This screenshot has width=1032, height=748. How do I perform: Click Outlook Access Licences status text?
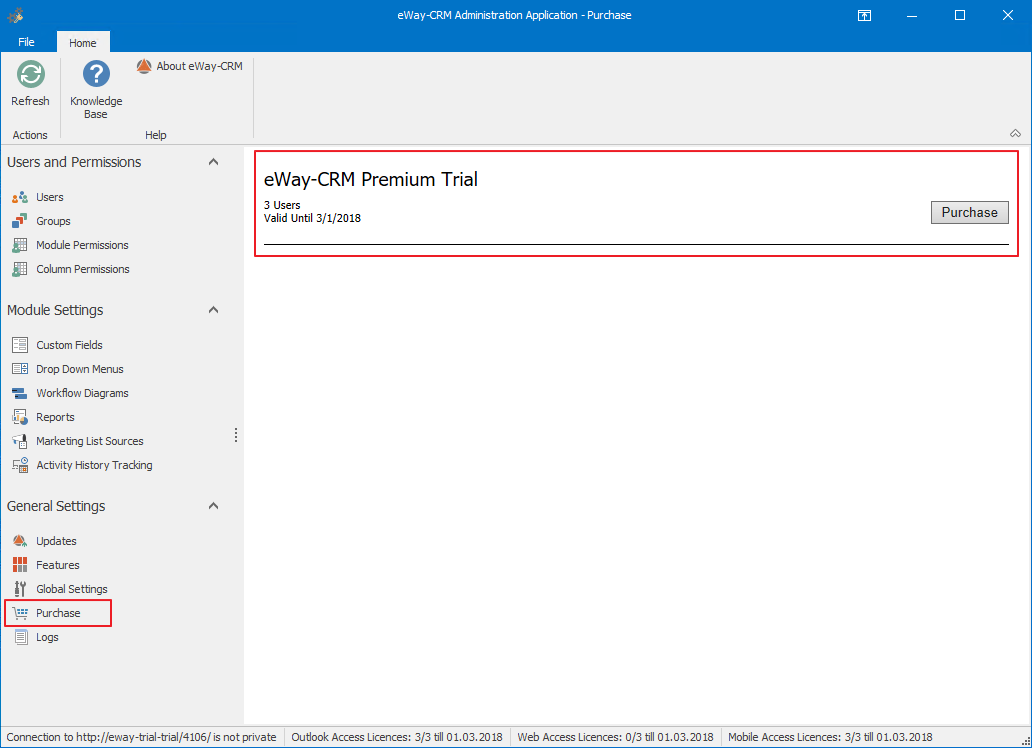click(397, 737)
